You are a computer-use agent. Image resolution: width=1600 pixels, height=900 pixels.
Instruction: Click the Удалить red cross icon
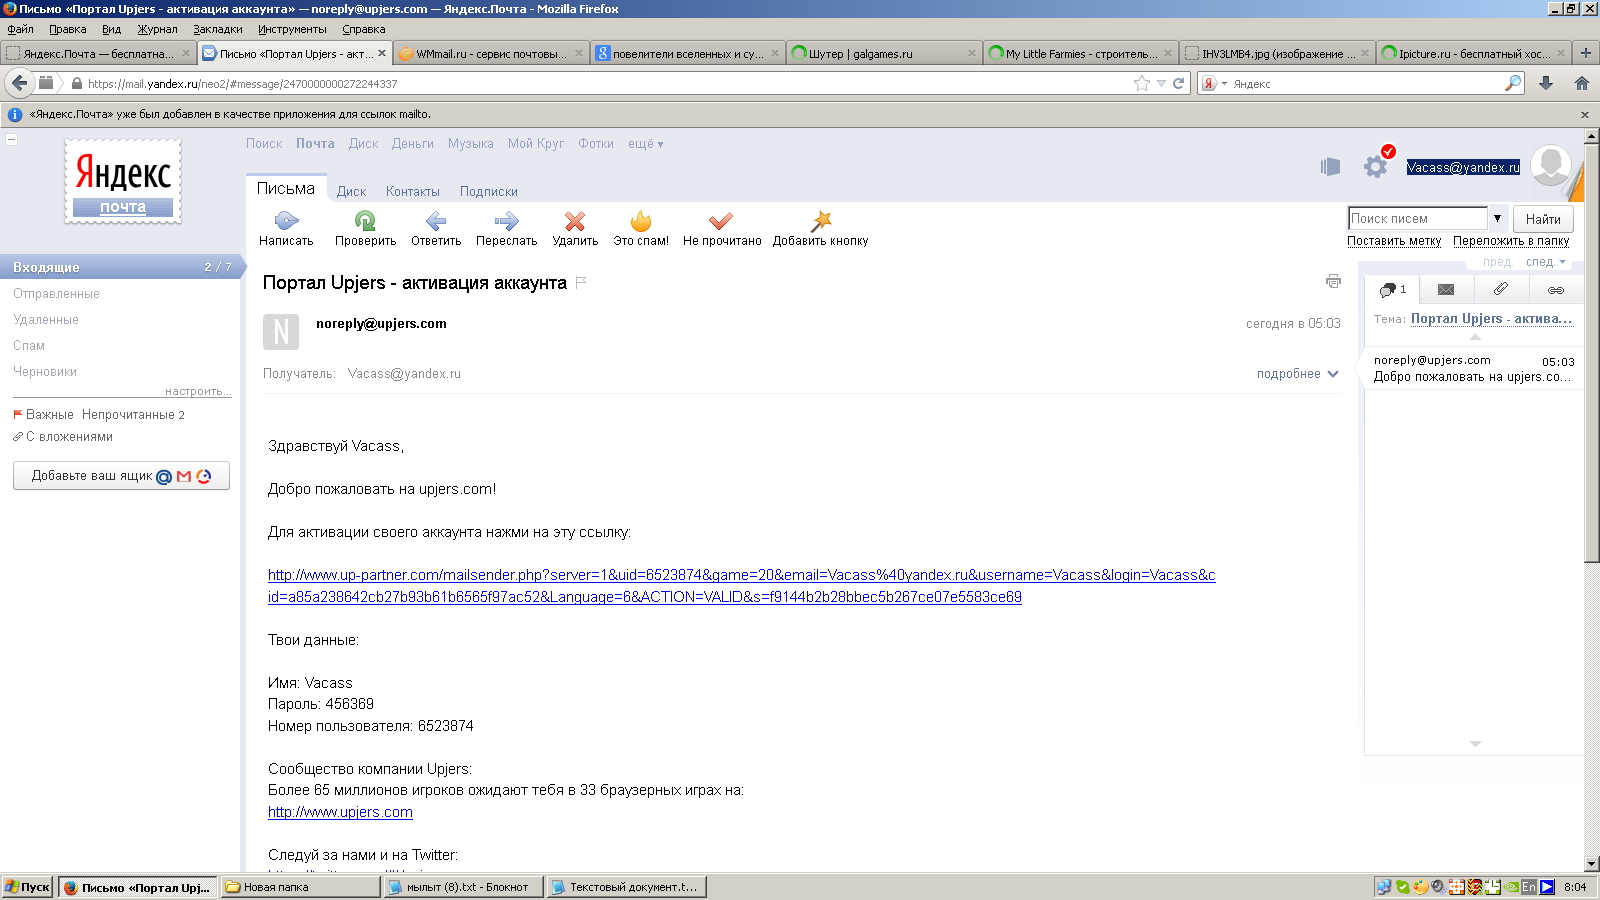[575, 221]
